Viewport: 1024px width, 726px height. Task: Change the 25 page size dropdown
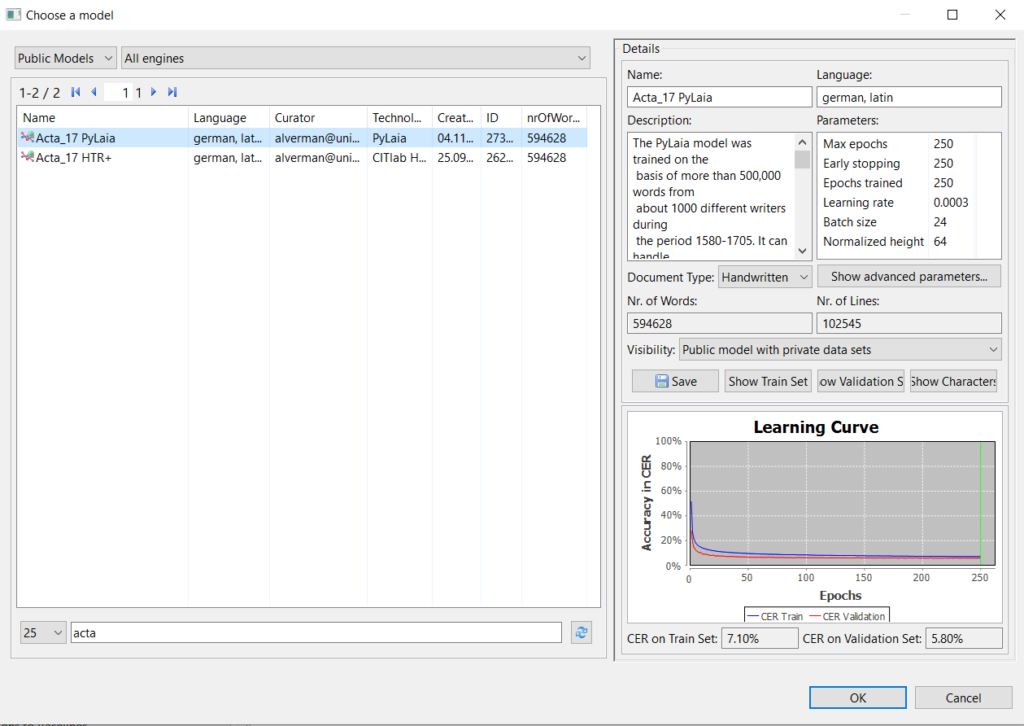(x=43, y=633)
